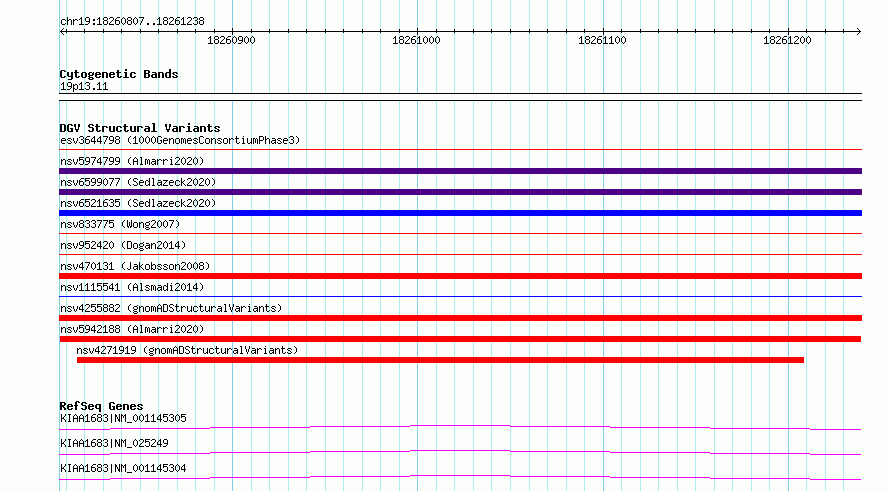
Task: Click ruler position 18261100
Action: [602, 40]
